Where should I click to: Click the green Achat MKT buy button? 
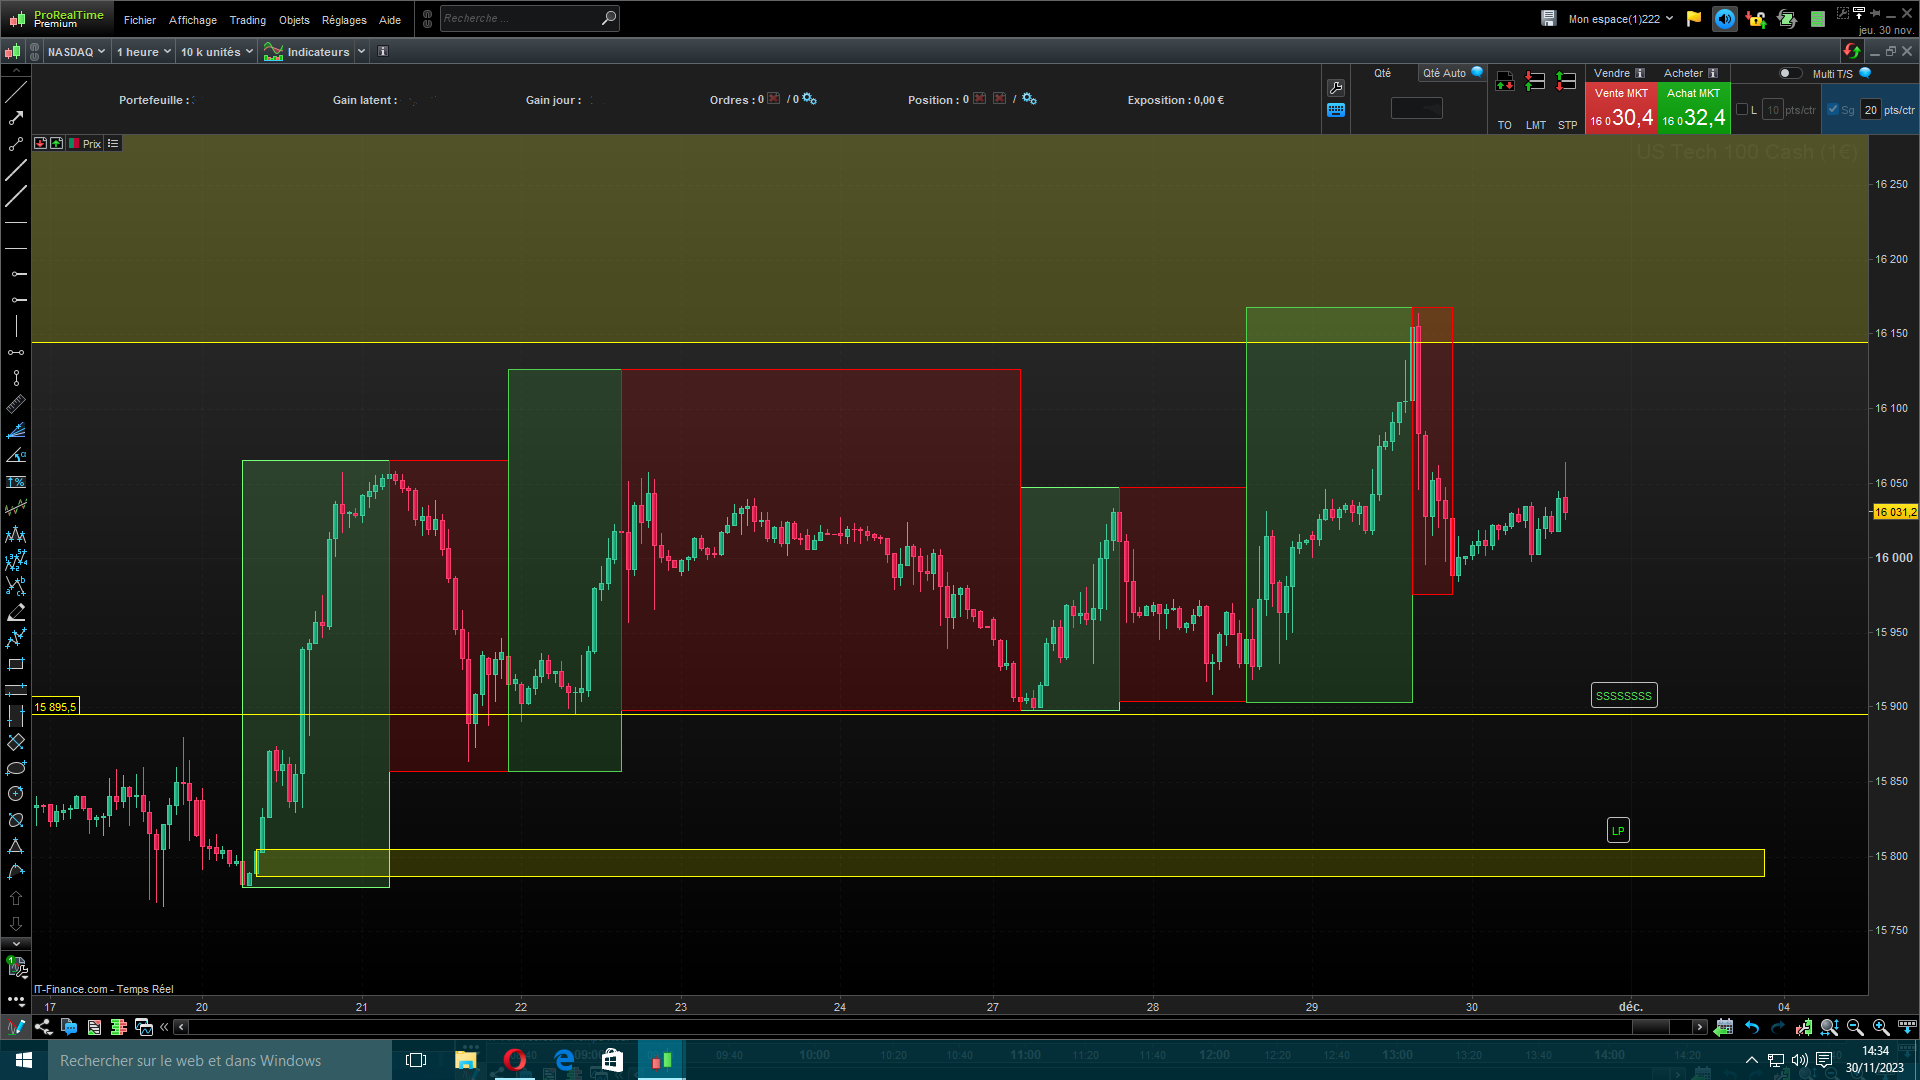(x=1693, y=108)
